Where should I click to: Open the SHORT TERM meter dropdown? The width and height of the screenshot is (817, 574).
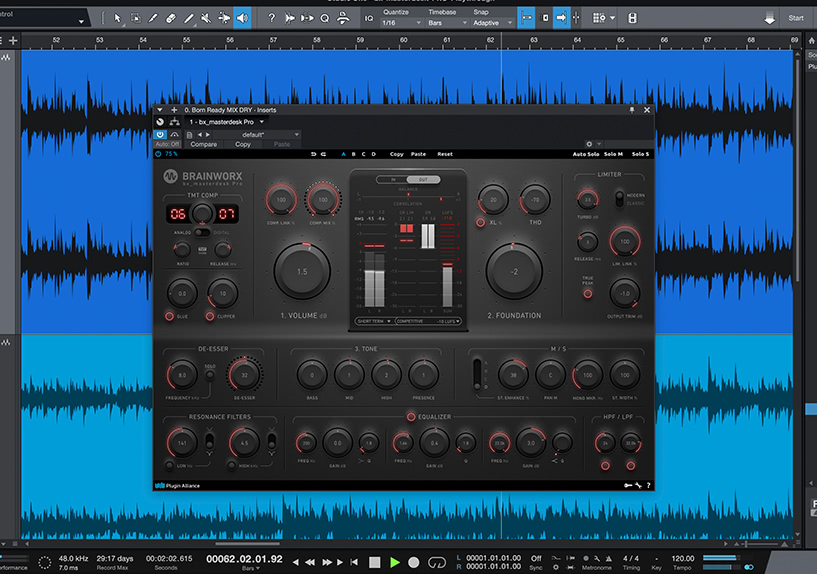click(x=374, y=321)
